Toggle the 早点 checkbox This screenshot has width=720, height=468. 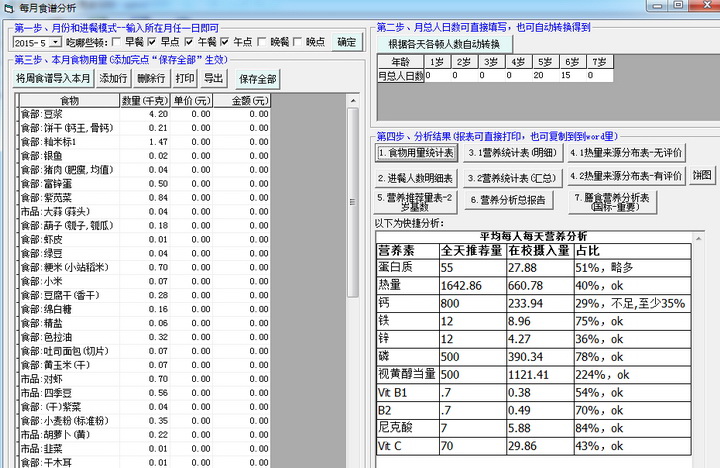[152, 42]
